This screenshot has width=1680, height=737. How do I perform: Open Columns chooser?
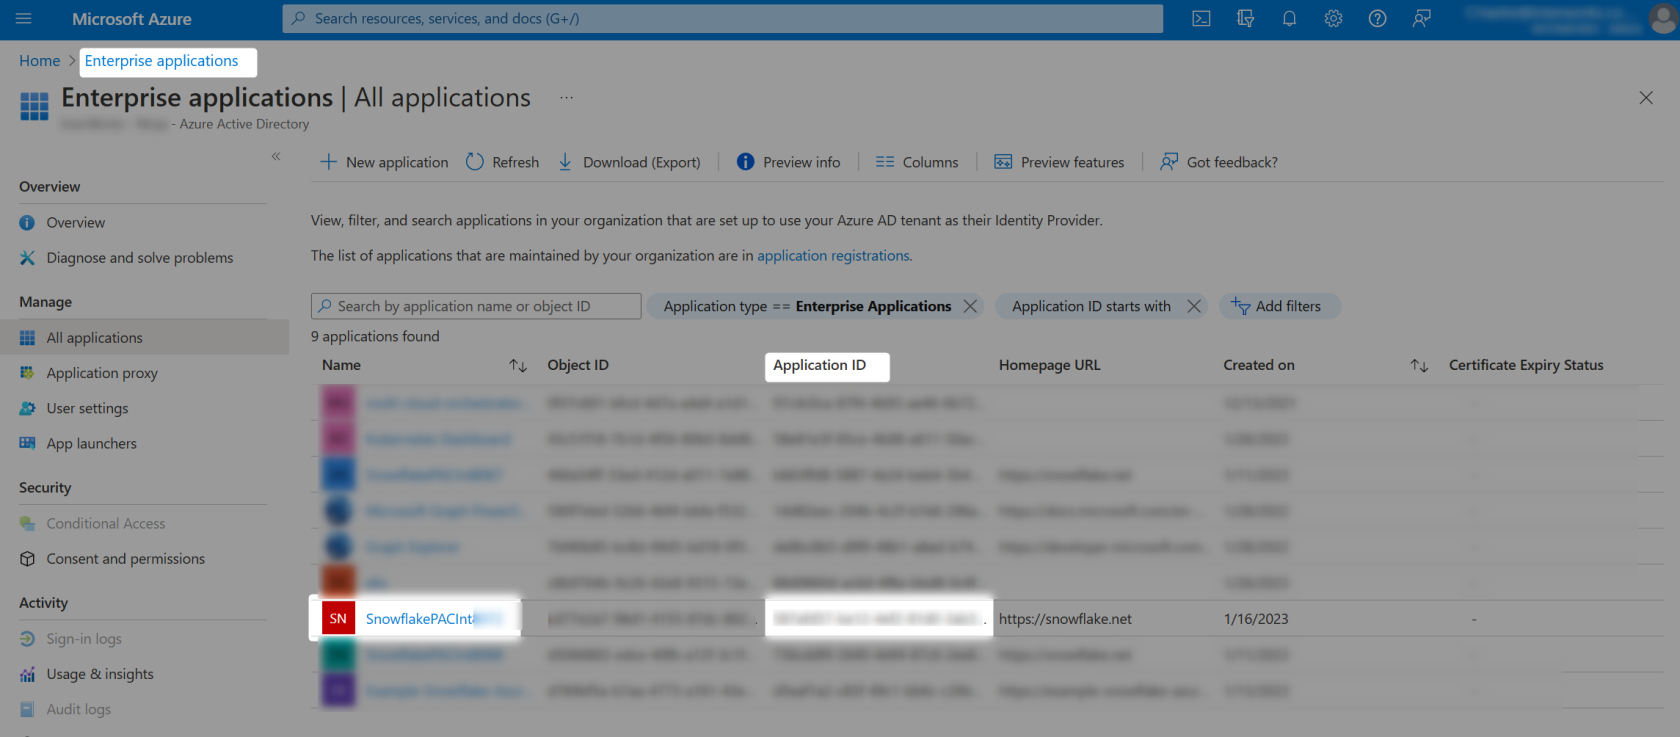point(916,162)
